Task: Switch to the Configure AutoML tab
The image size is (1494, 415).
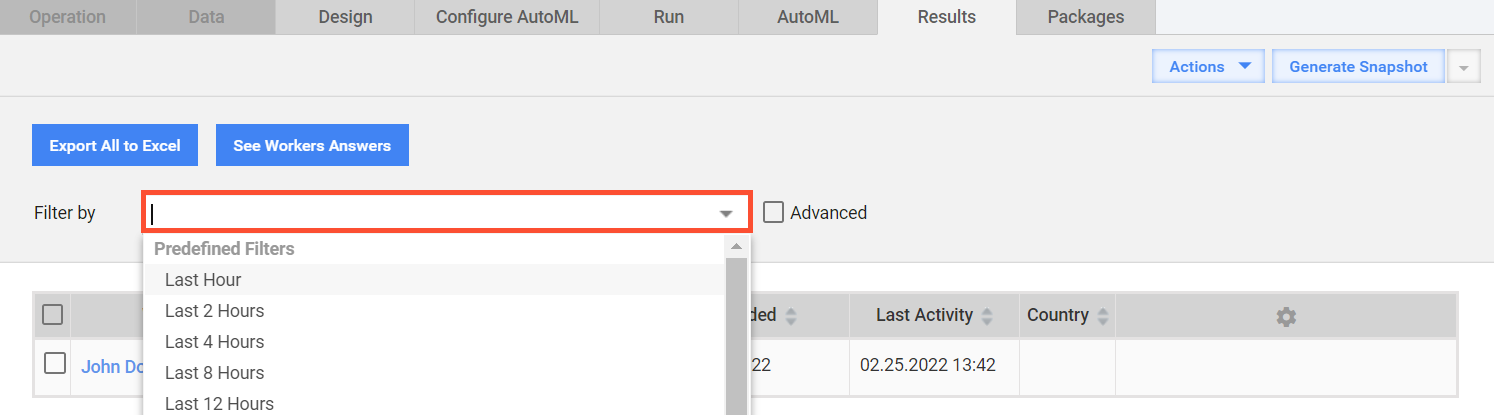Action: [x=507, y=17]
